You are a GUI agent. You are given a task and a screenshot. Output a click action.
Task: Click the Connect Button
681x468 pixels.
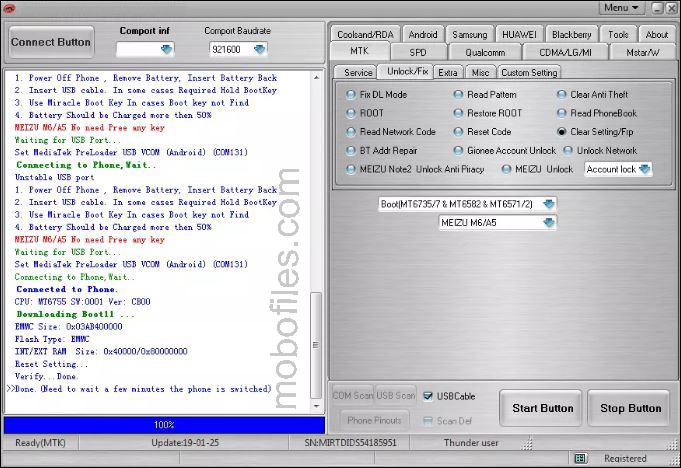click(x=51, y=43)
